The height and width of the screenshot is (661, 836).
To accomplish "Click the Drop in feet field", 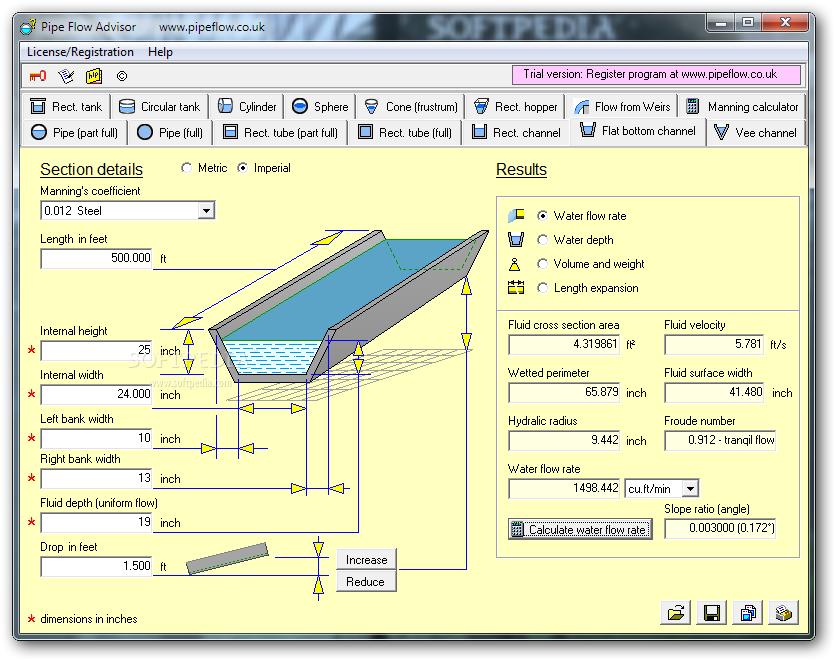I will click(97, 566).
